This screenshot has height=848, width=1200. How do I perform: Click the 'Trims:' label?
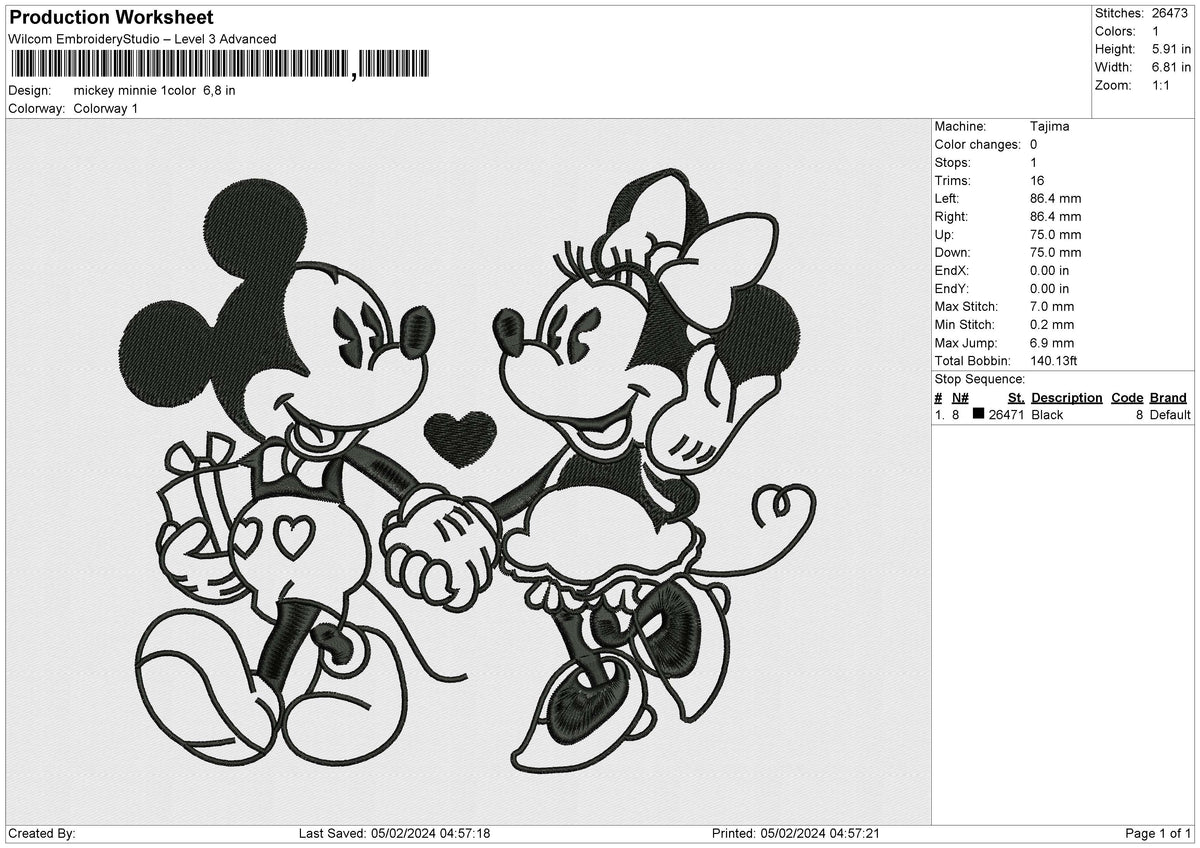950,180
